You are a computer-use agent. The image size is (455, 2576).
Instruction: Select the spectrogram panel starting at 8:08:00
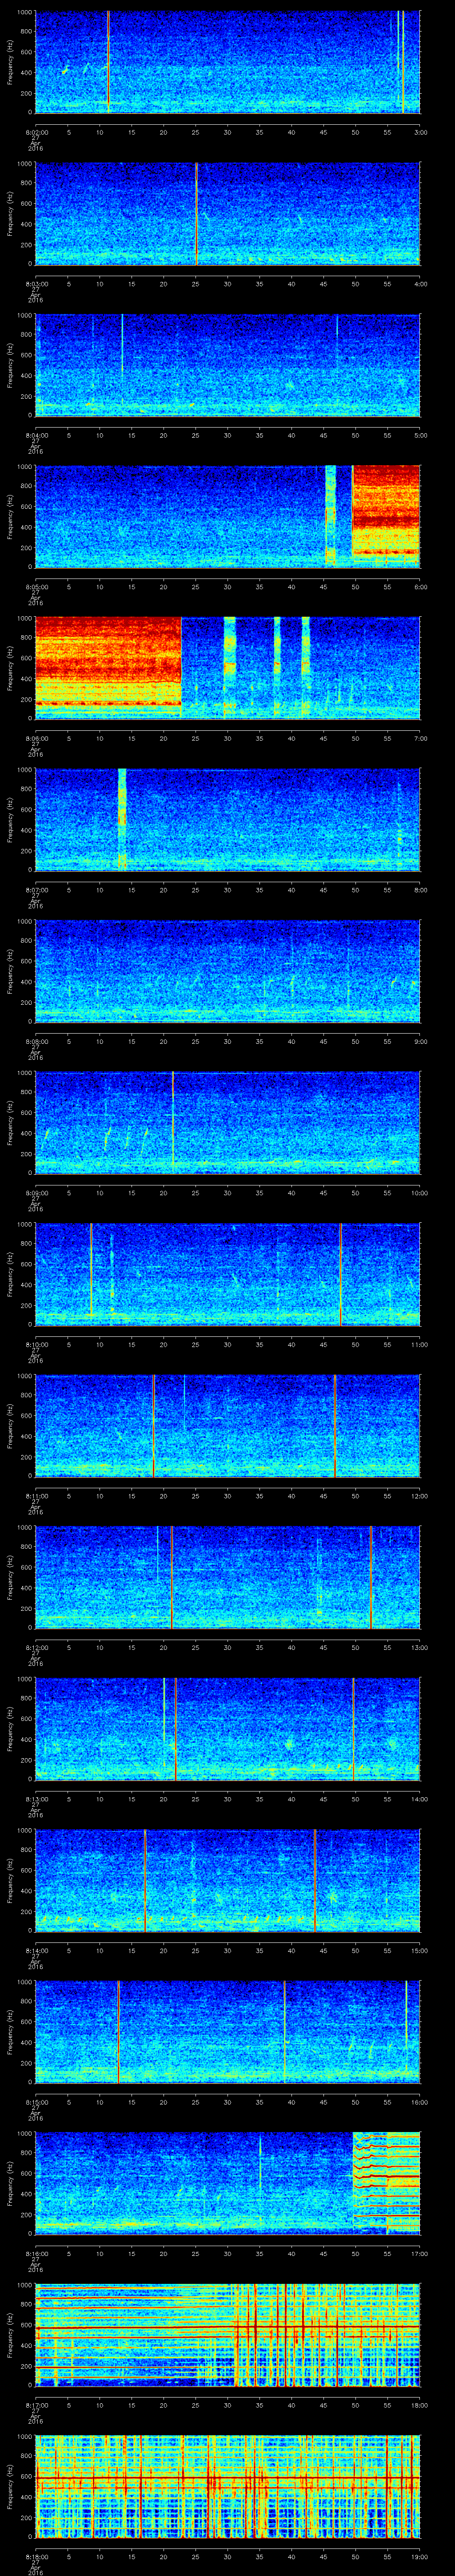[228, 971]
